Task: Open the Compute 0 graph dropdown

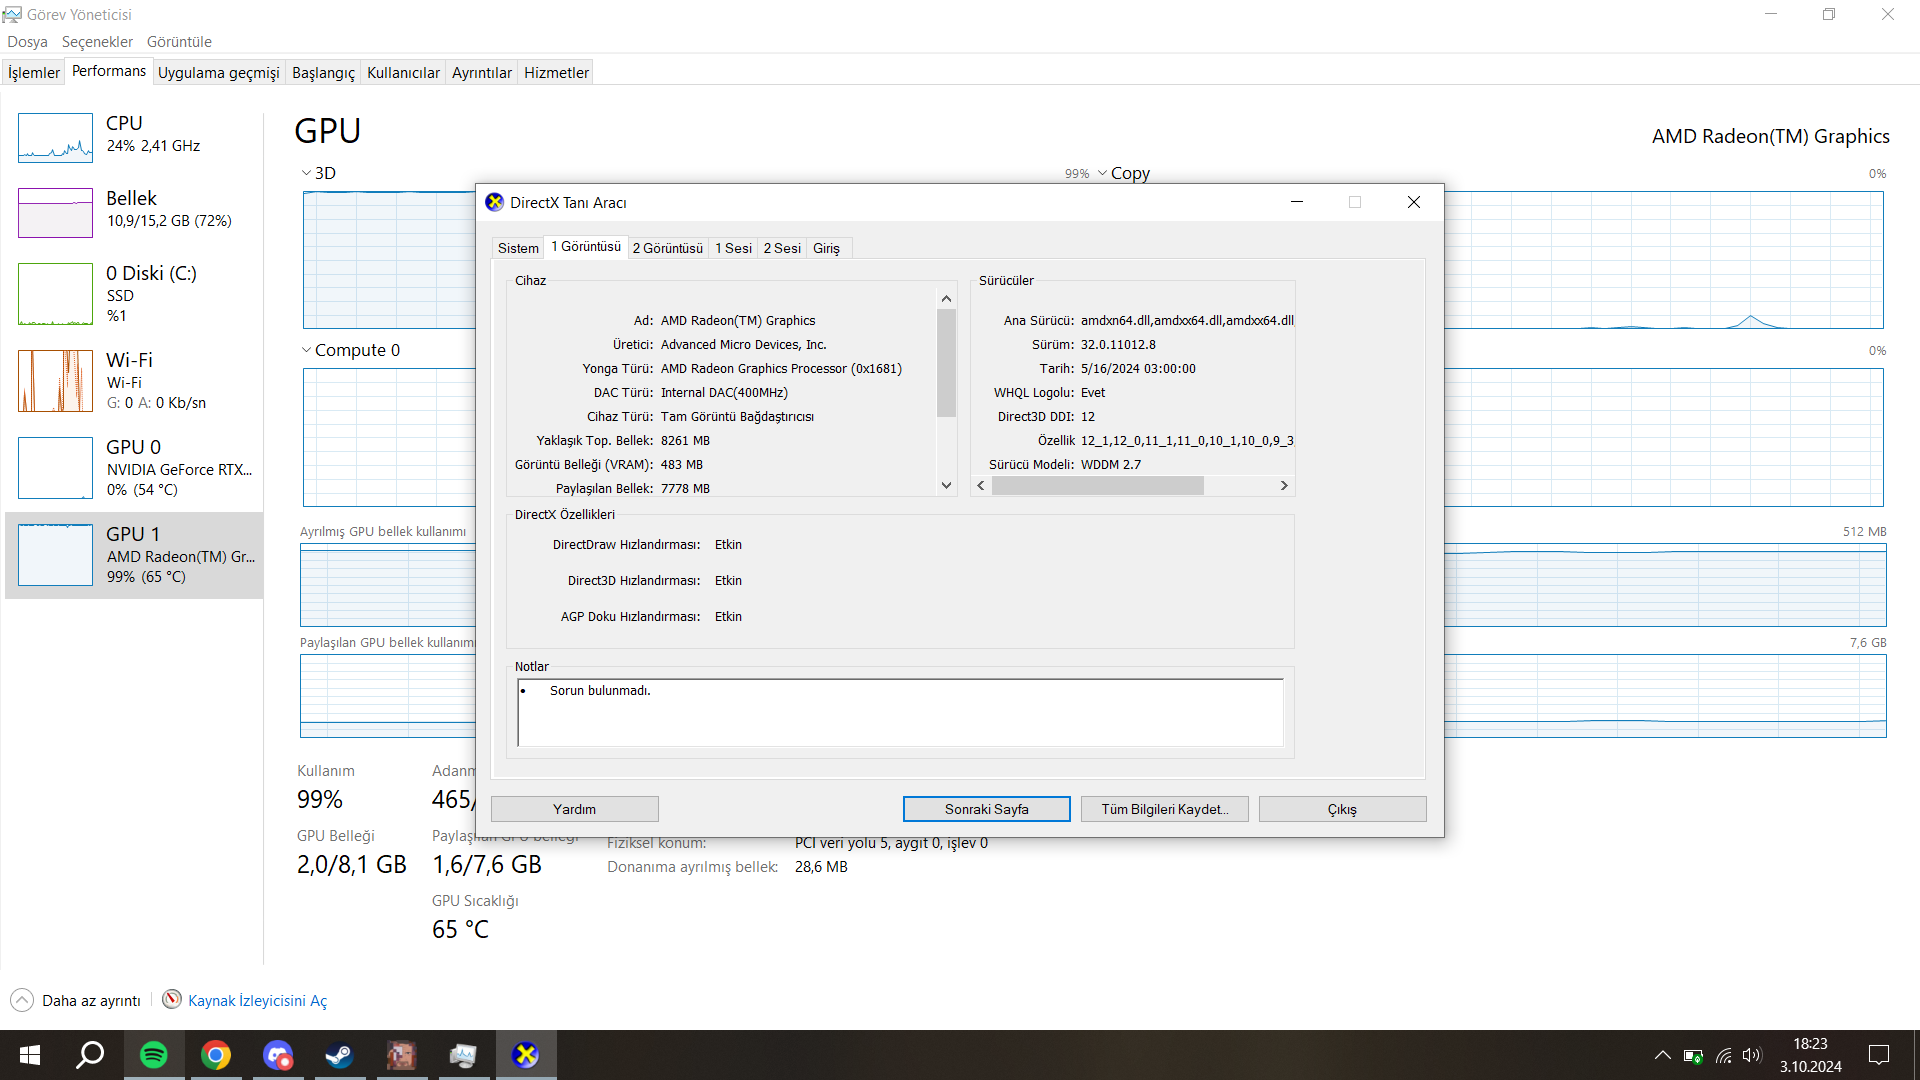Action: [x=307, y=350]
